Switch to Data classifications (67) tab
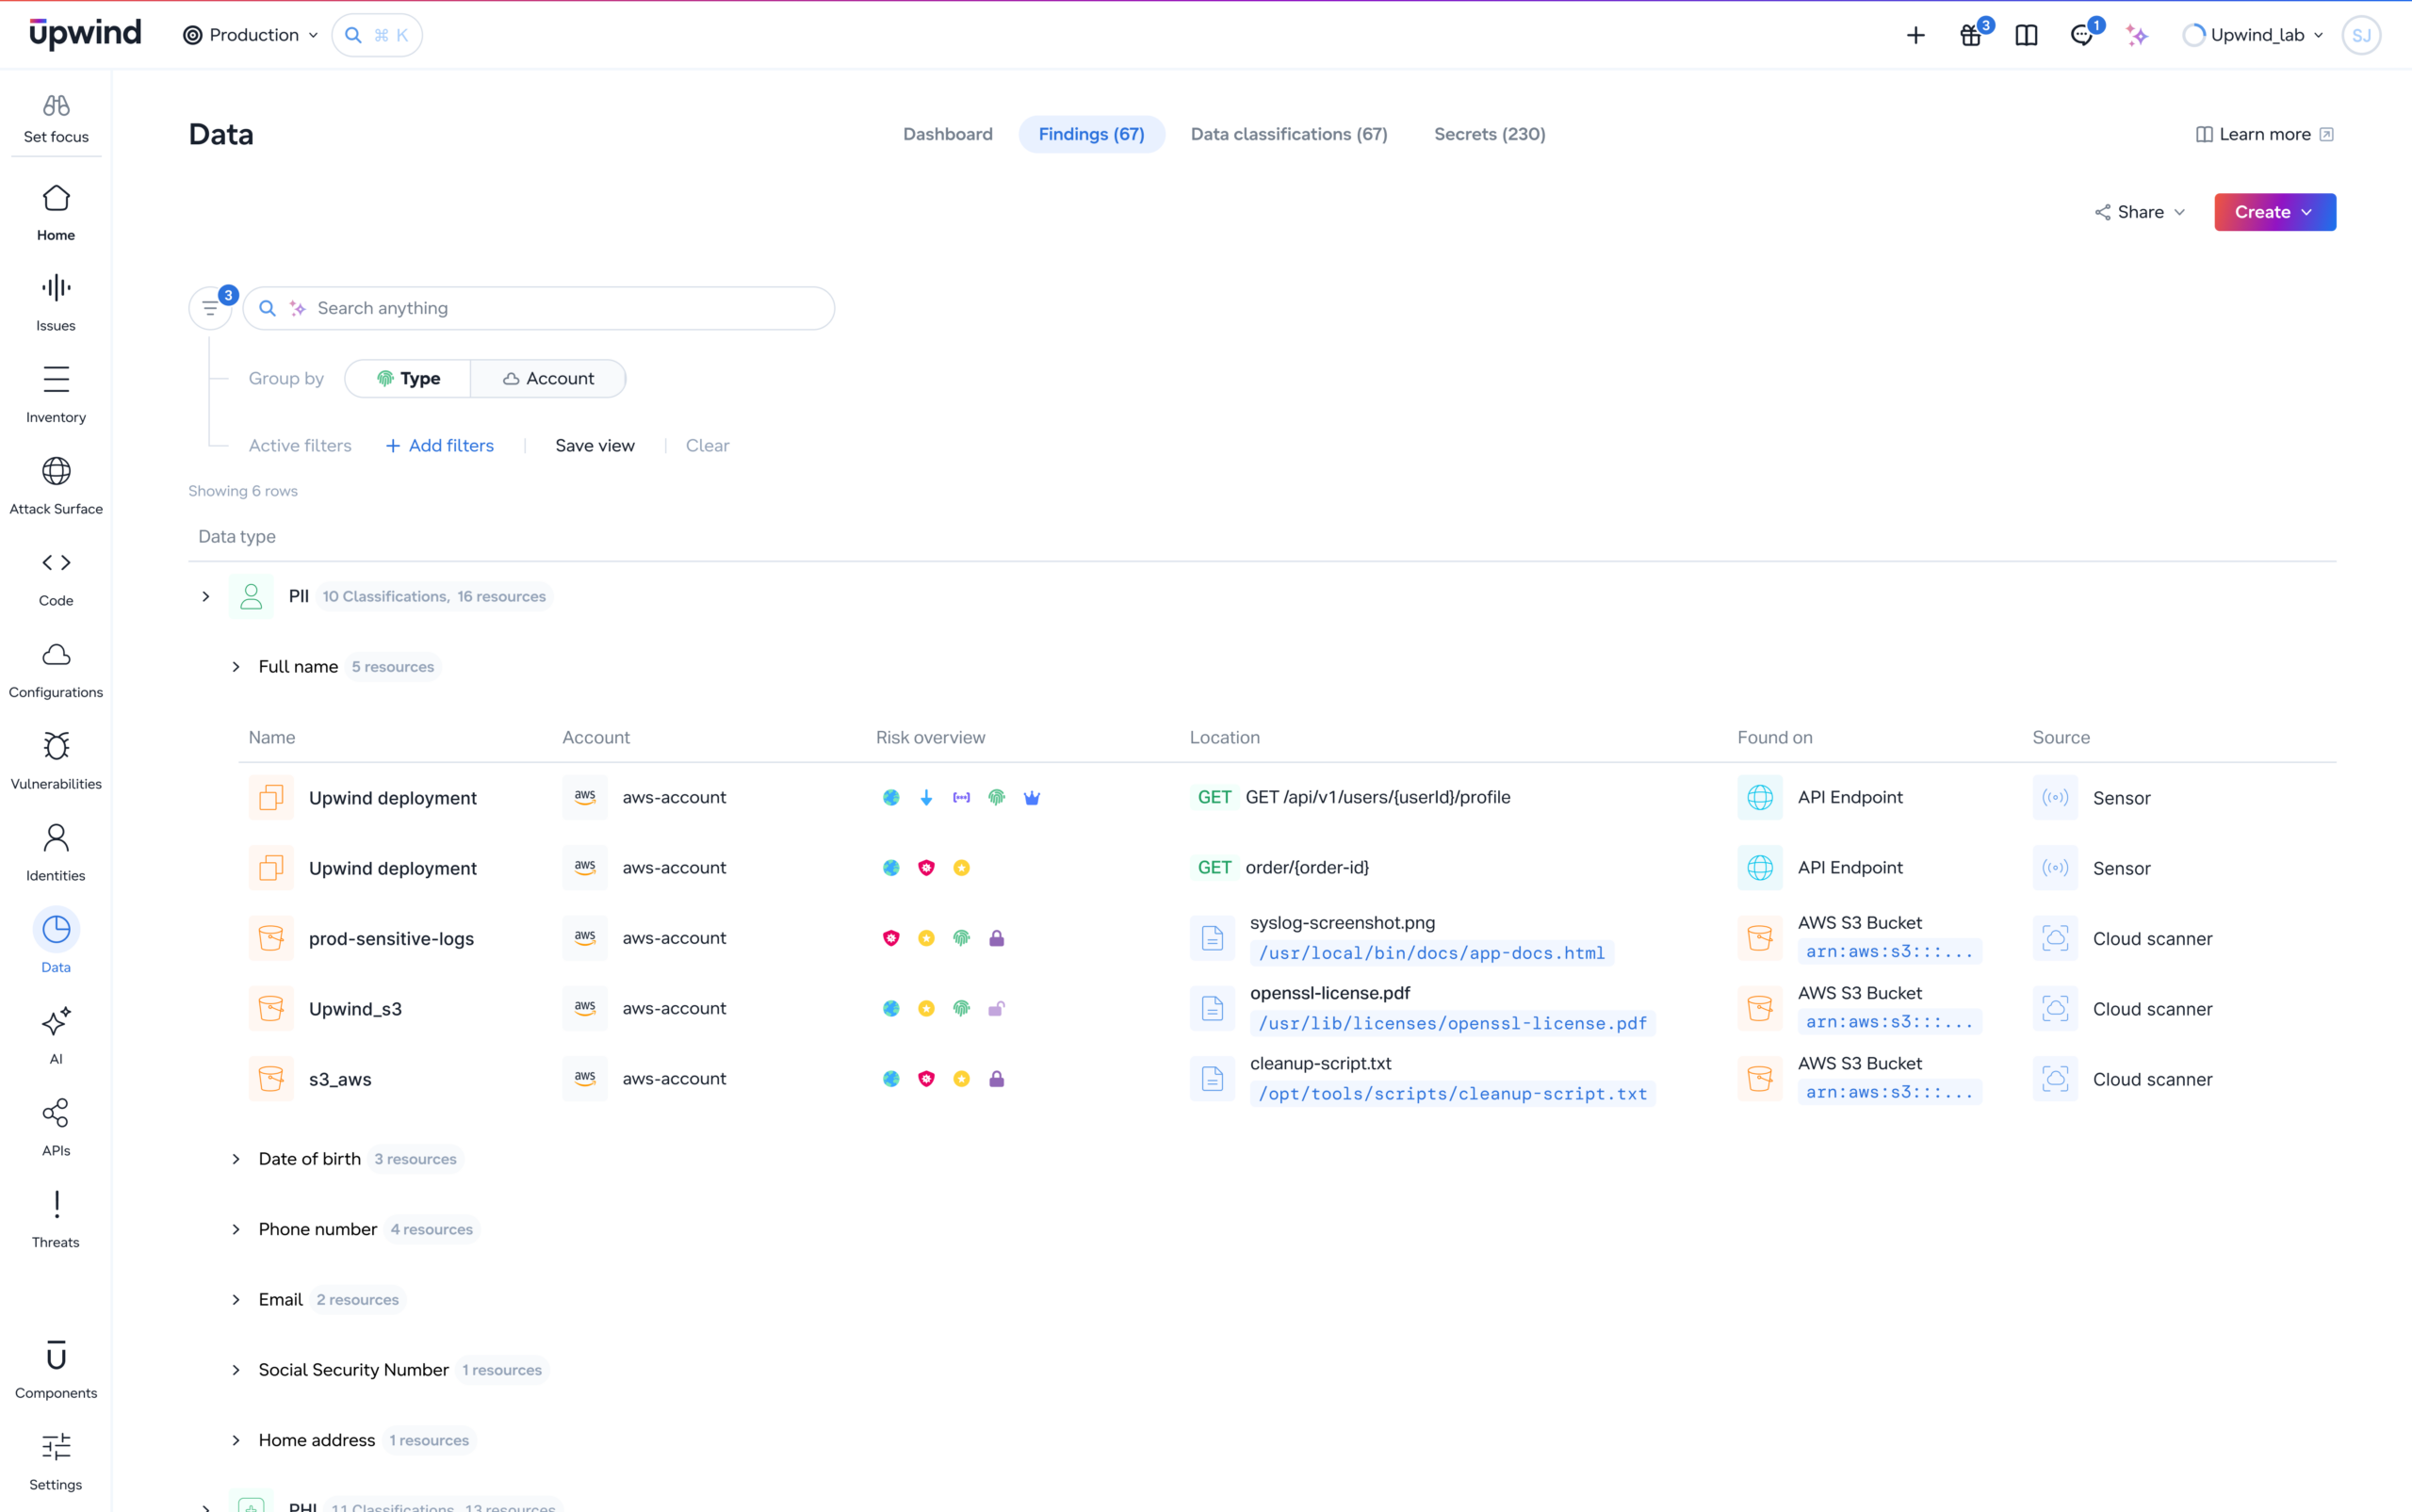Screen dimensions: 2412x1512 1288,134
